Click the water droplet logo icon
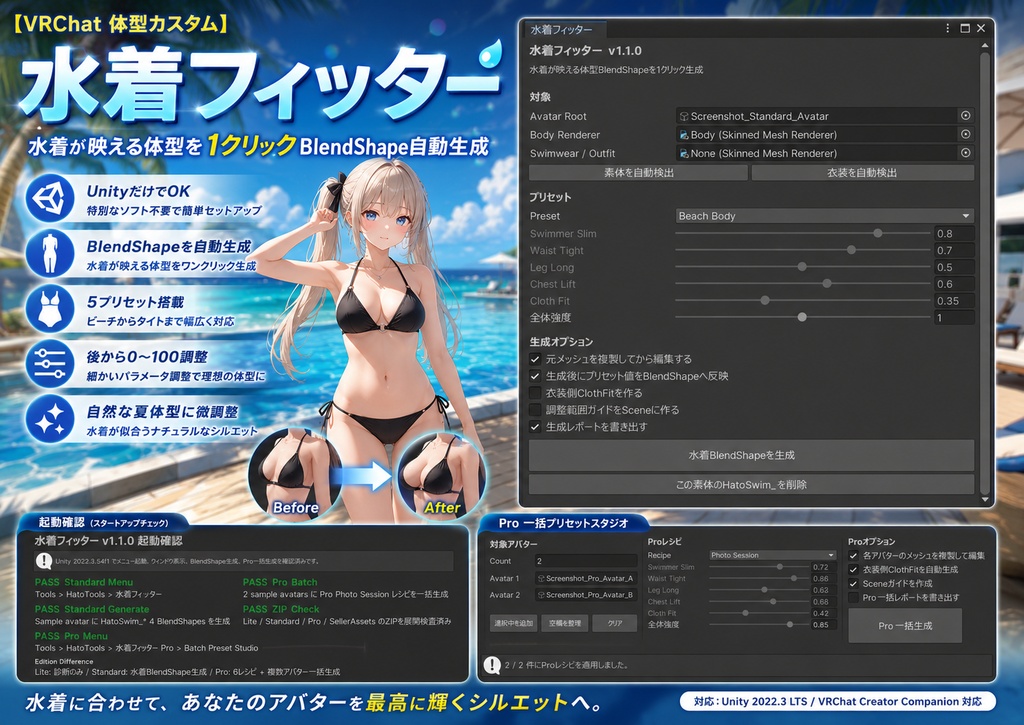 490,52
